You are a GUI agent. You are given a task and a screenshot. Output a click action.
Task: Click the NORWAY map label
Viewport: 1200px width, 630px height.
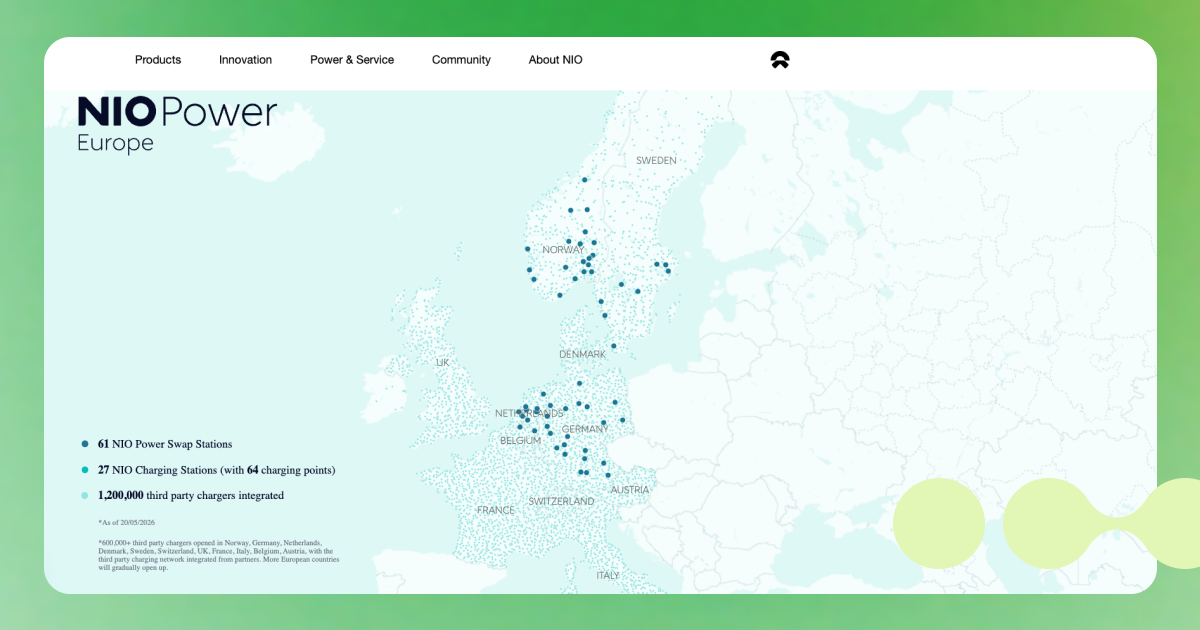tap(563, 250)
